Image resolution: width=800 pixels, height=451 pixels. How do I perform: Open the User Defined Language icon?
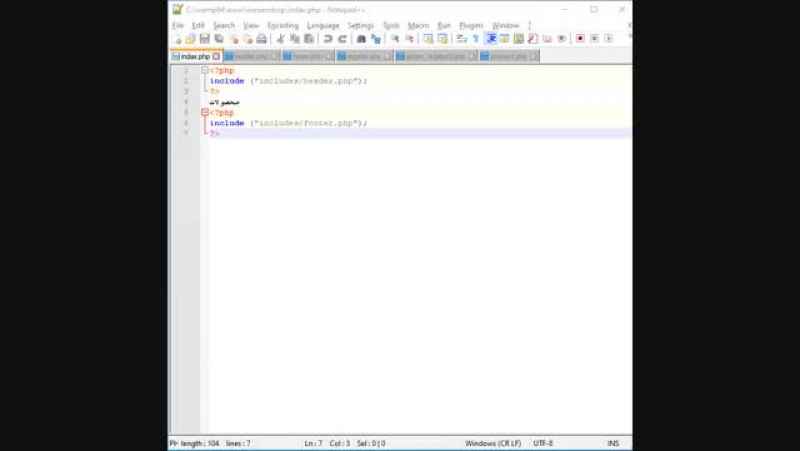(x=505, y=39)
